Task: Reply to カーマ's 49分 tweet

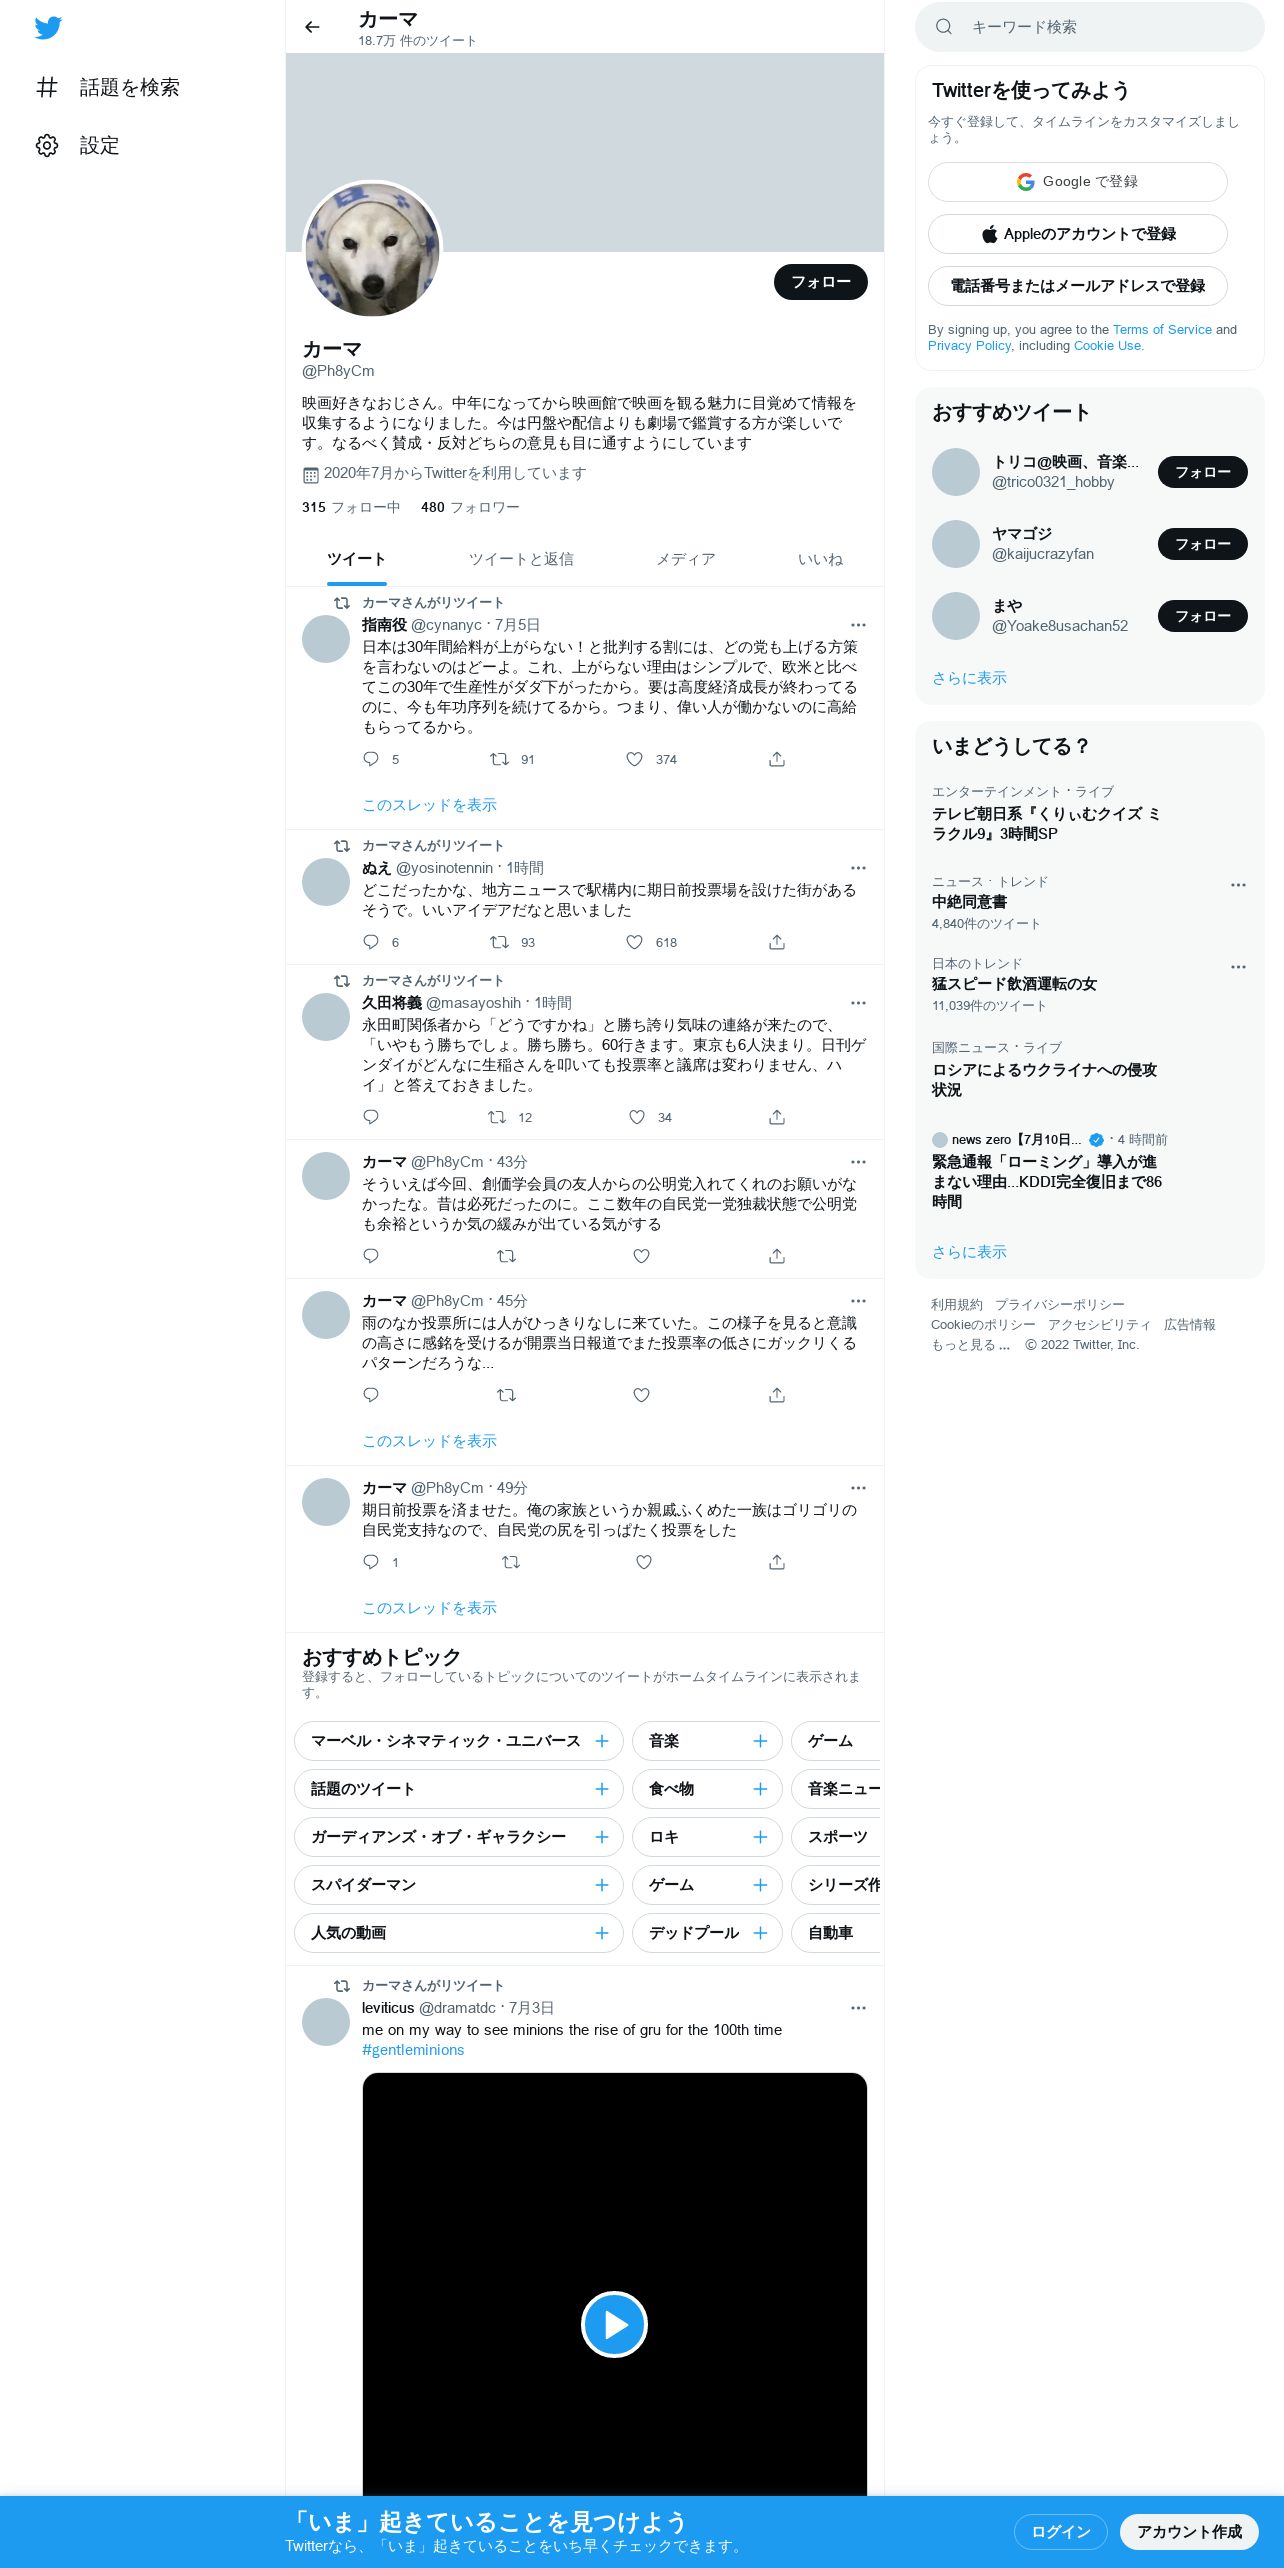Action: 371,1562
